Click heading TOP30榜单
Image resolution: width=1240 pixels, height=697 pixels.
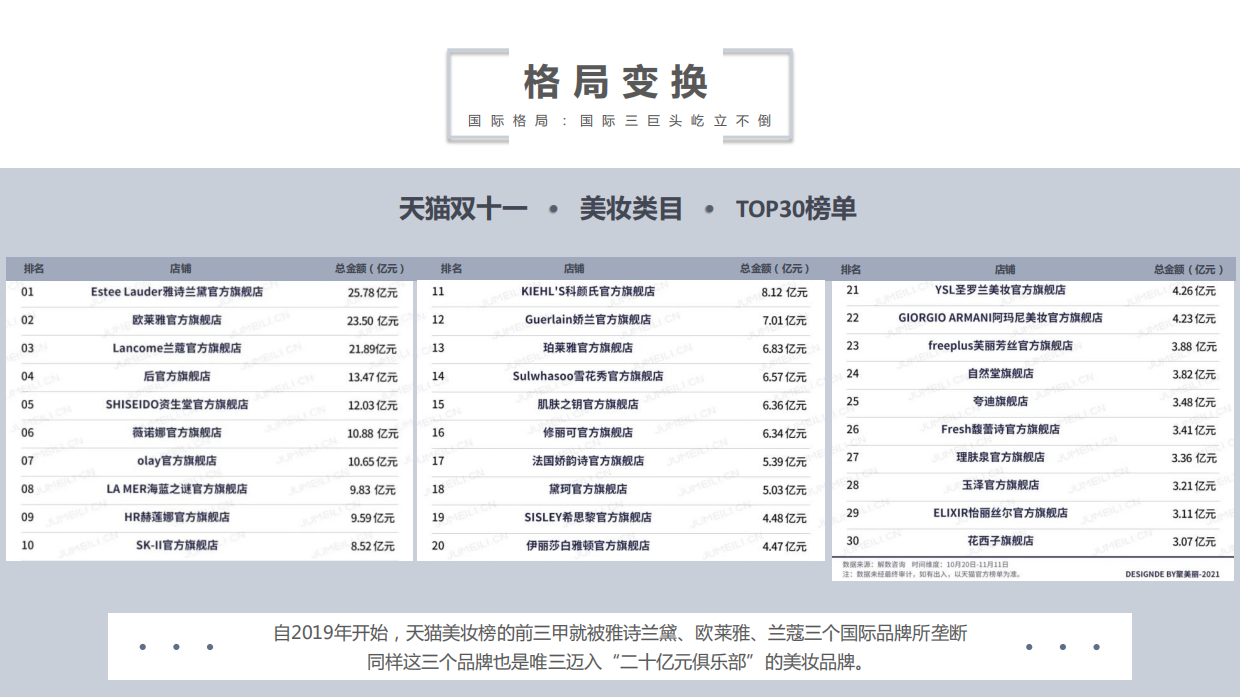796,209
